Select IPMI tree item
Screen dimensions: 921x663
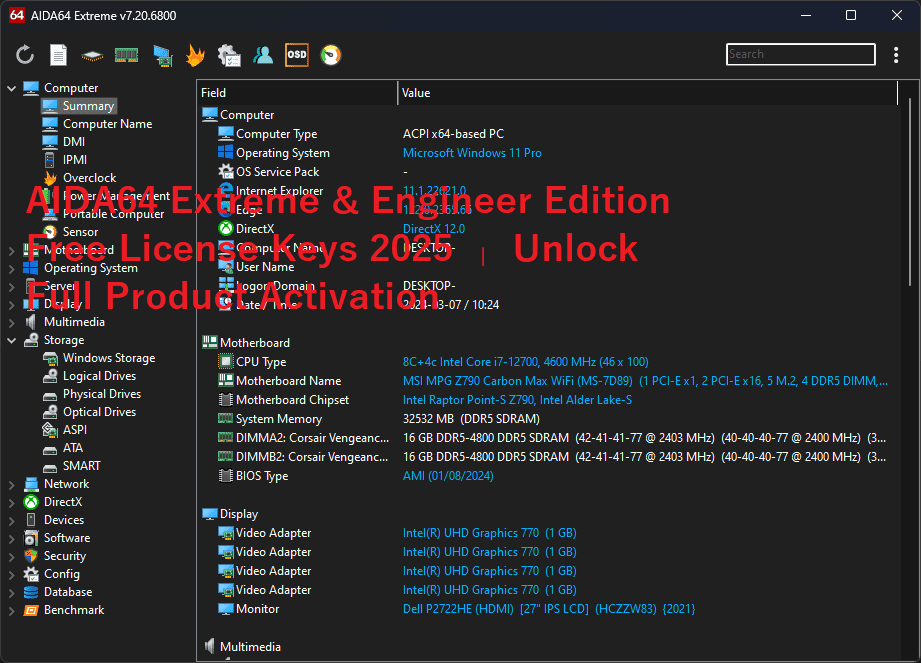coord(75,160)
